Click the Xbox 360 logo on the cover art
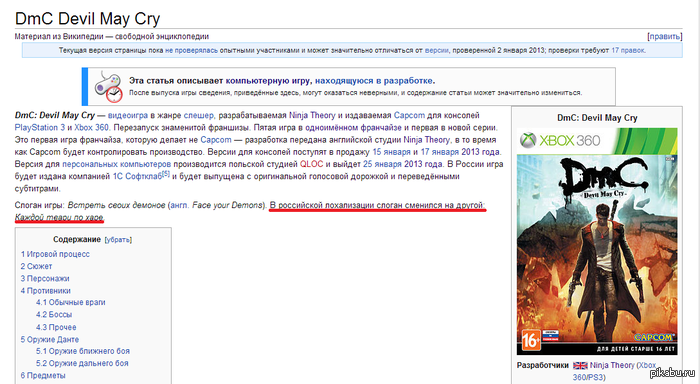The image size is (700, 384). coord(560,141)
